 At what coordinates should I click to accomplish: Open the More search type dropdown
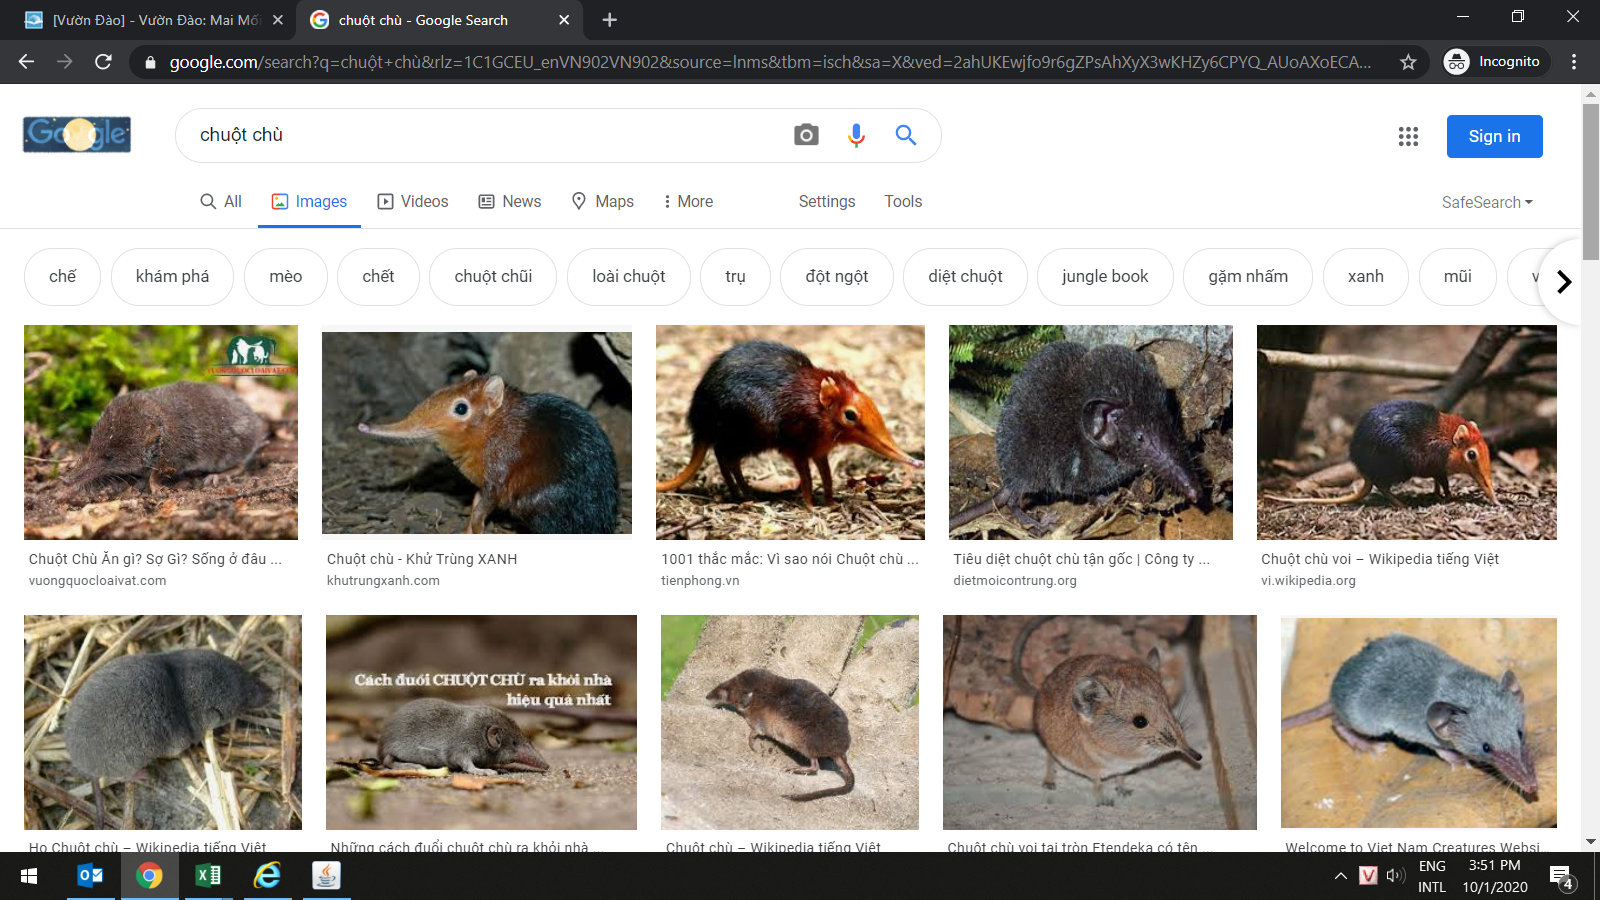(687, 201)
